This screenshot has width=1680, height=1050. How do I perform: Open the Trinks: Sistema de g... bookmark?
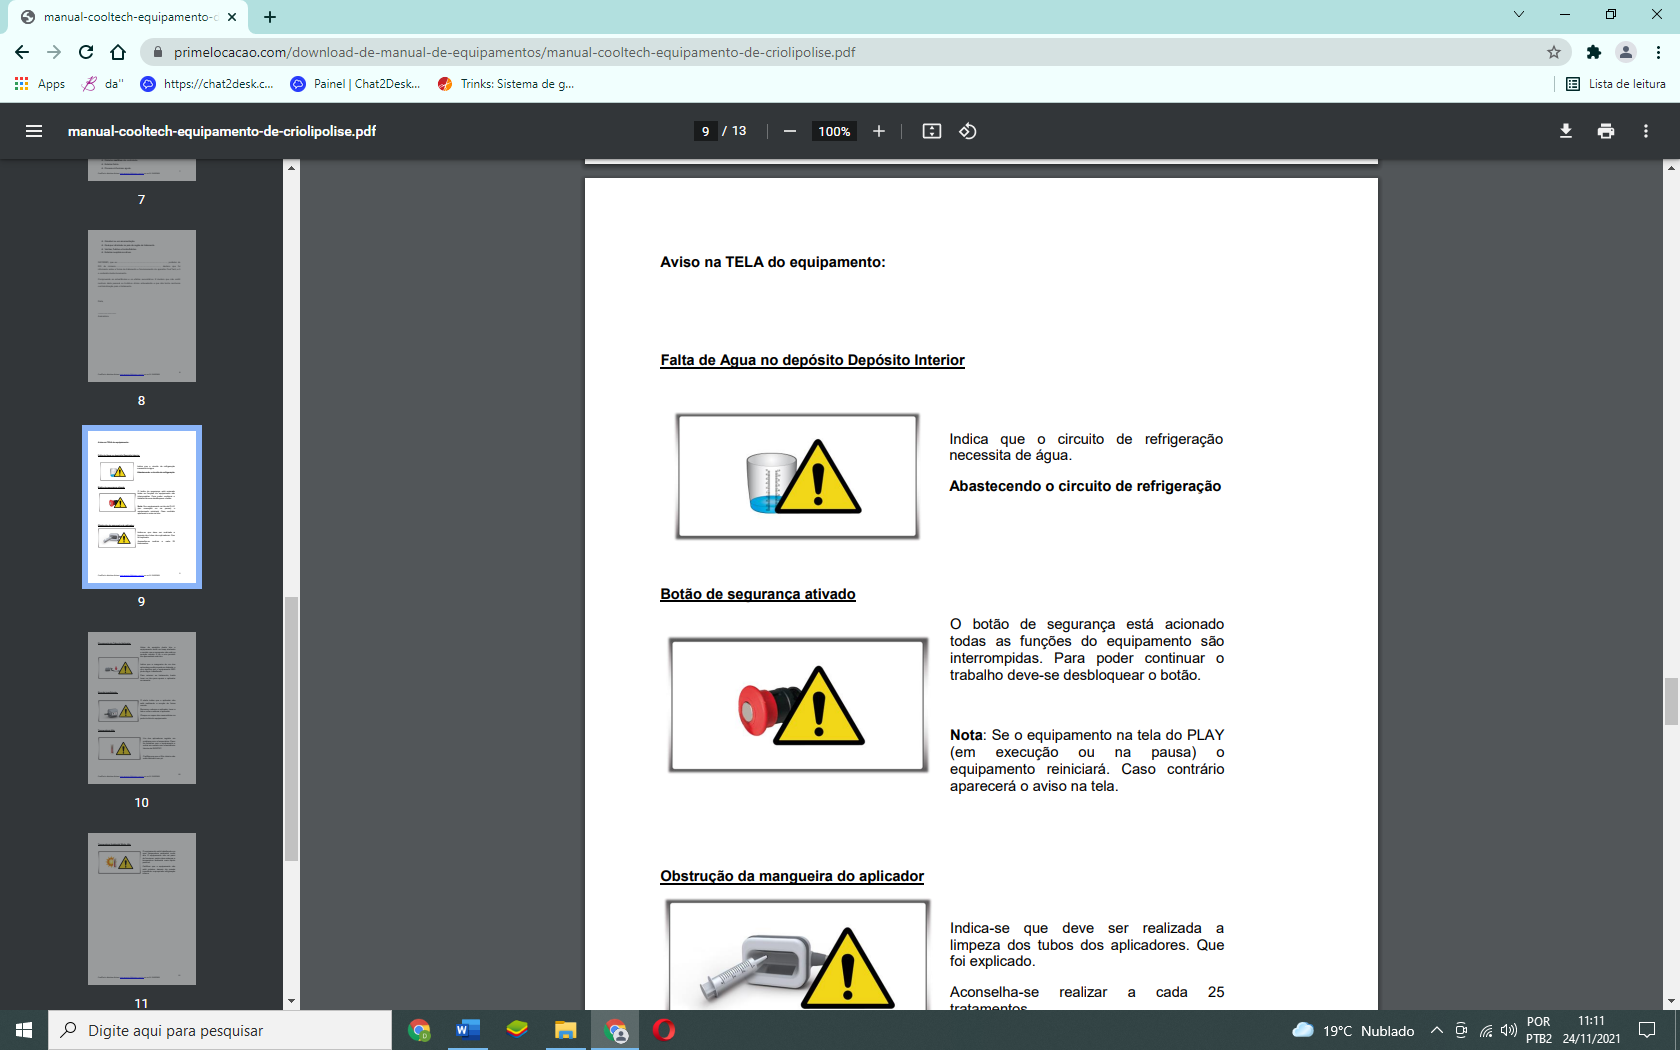pyautogui.click(x=506, y=84)
